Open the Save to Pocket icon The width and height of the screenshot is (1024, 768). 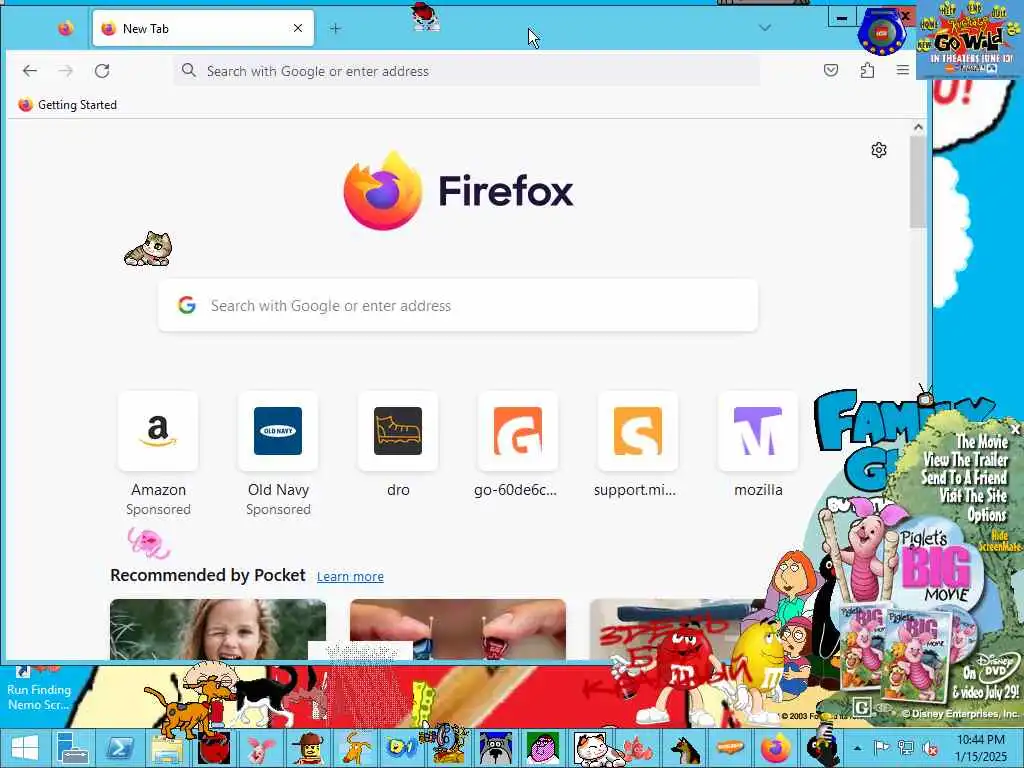[x=831, y=70]
